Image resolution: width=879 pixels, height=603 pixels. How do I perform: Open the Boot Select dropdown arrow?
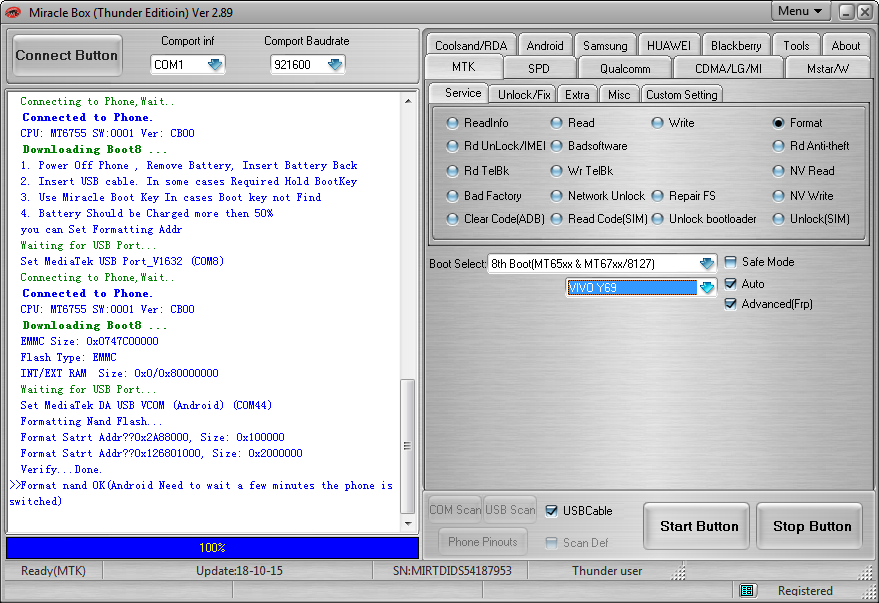[706, 263]
